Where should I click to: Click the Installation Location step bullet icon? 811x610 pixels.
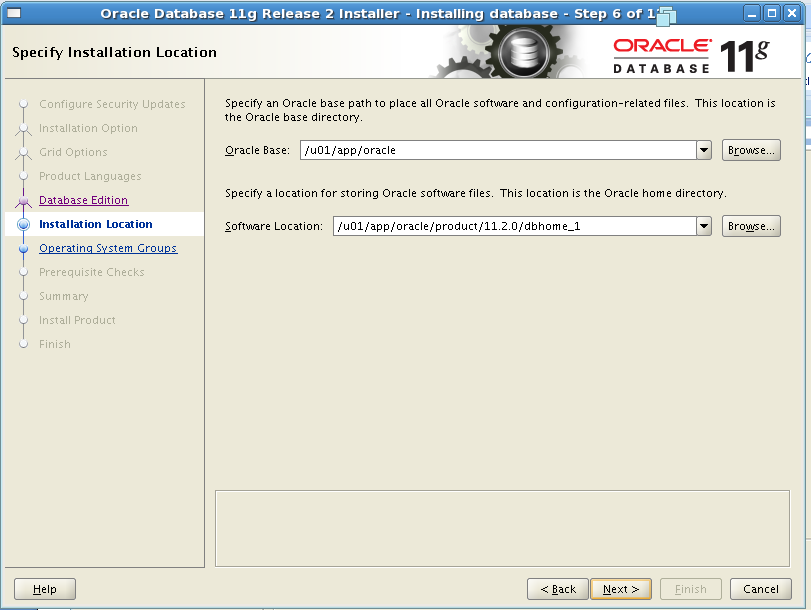coord(23,224)
